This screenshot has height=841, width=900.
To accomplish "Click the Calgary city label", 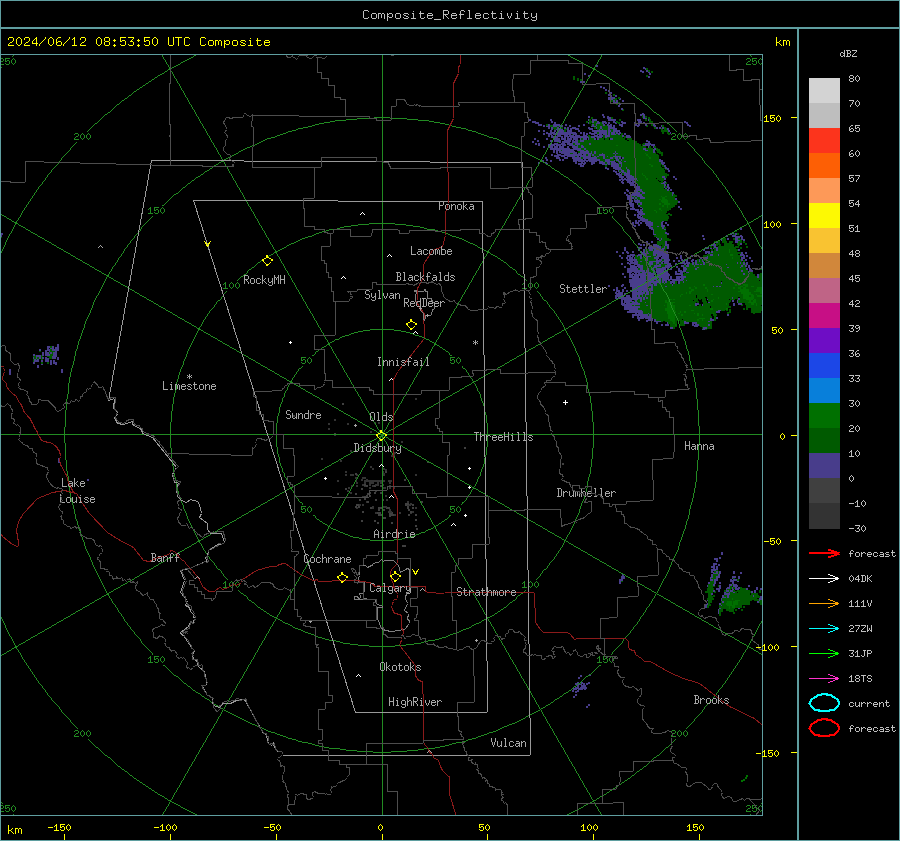I will [x=390, y=588].
